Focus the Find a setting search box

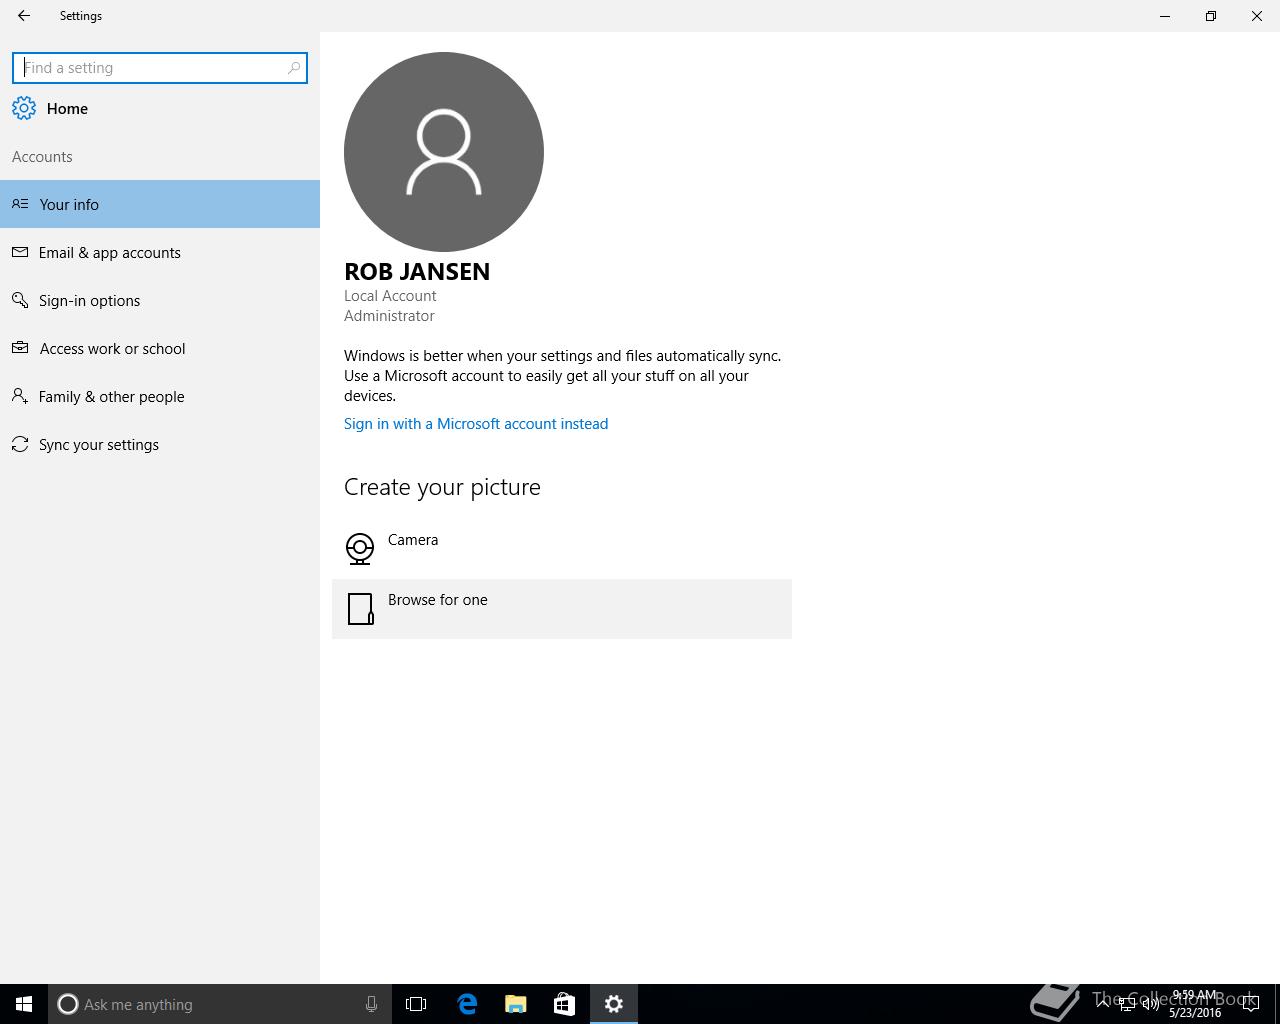click(x=160, y=68)
